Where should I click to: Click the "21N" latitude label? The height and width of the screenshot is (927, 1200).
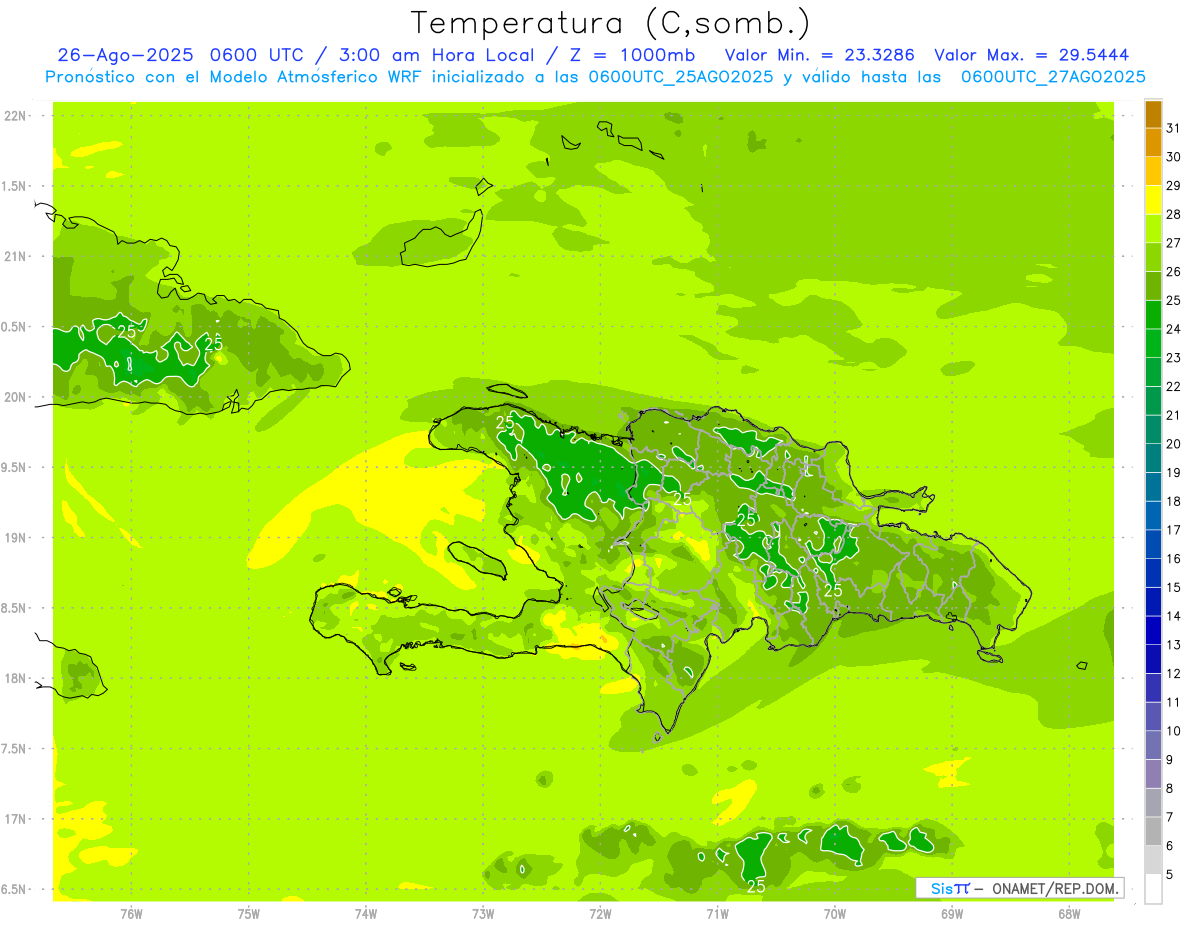pyautogui.click(x=15, y=257)
